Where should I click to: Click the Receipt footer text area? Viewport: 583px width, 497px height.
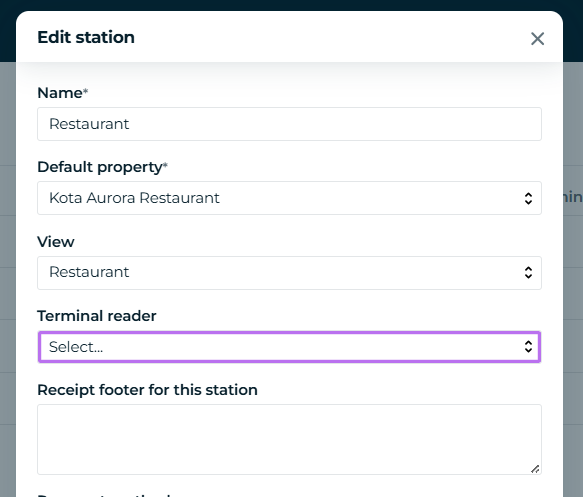coord(289,439)
